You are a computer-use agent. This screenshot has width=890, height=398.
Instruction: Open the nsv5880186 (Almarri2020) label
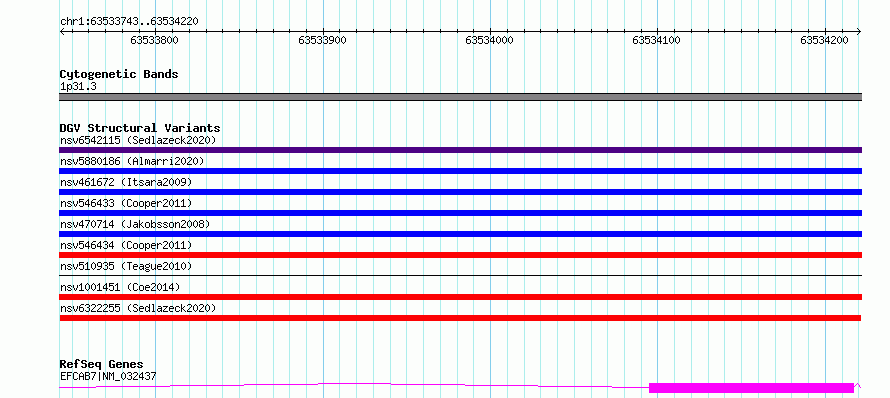click(132, 161)
